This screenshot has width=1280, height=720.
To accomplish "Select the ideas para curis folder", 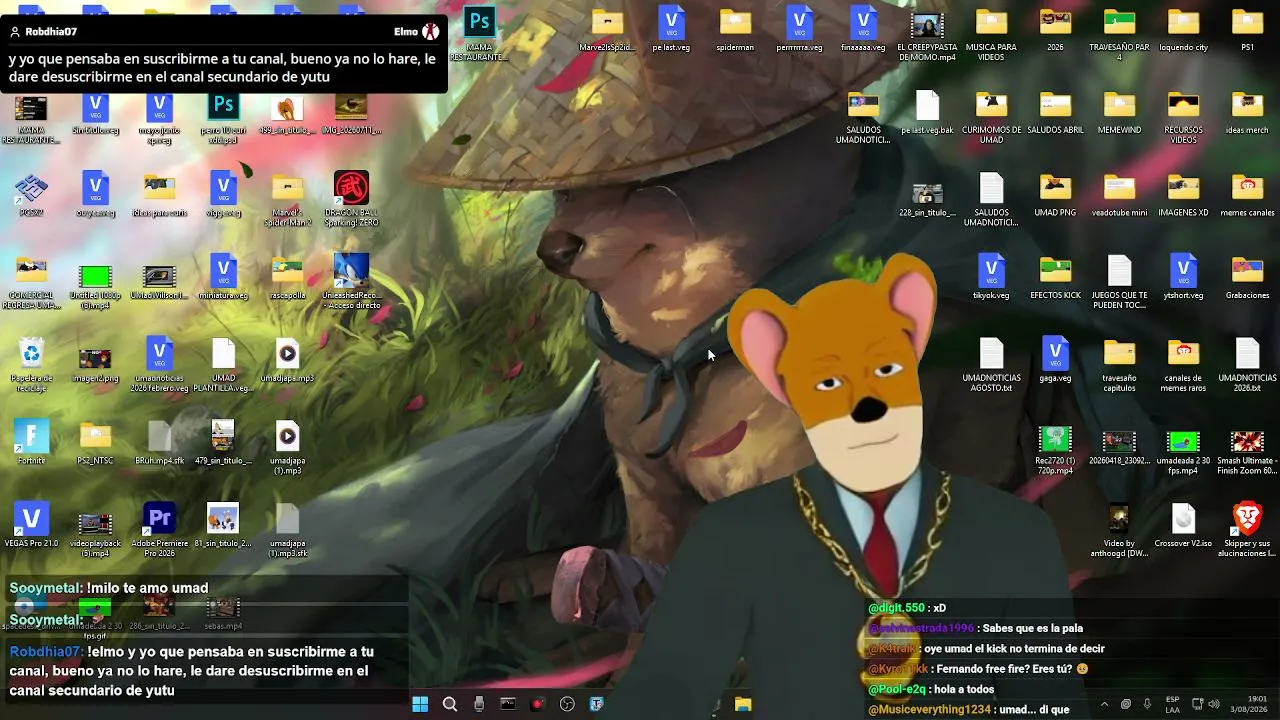I will [159, 195].
